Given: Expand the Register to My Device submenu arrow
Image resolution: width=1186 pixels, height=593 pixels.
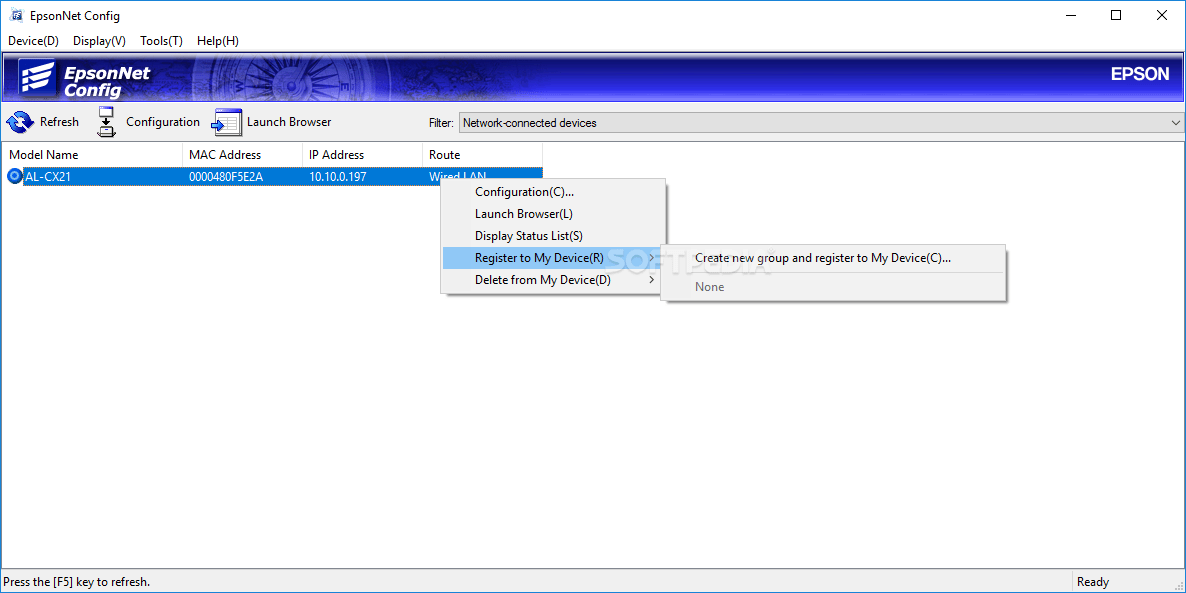Looking at the screenshot, I should point(652,258).
